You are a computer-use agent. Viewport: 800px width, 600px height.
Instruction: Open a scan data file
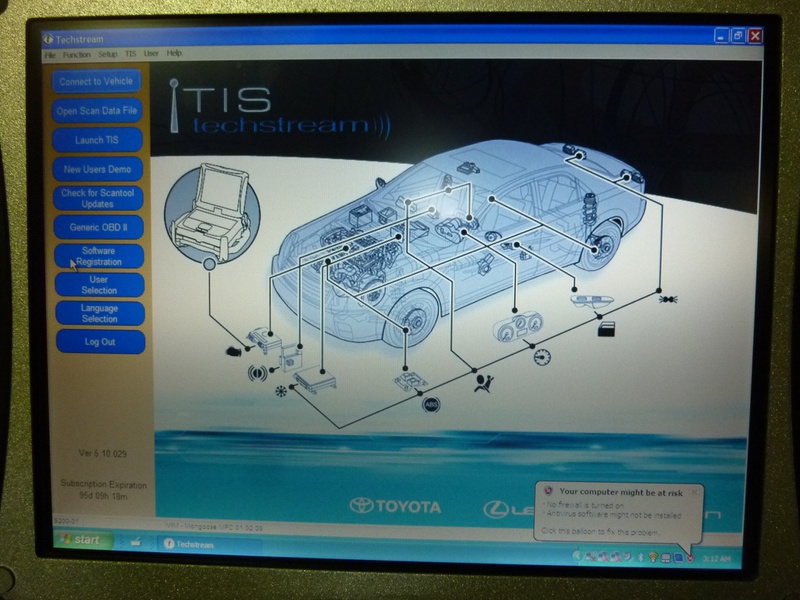97,110
